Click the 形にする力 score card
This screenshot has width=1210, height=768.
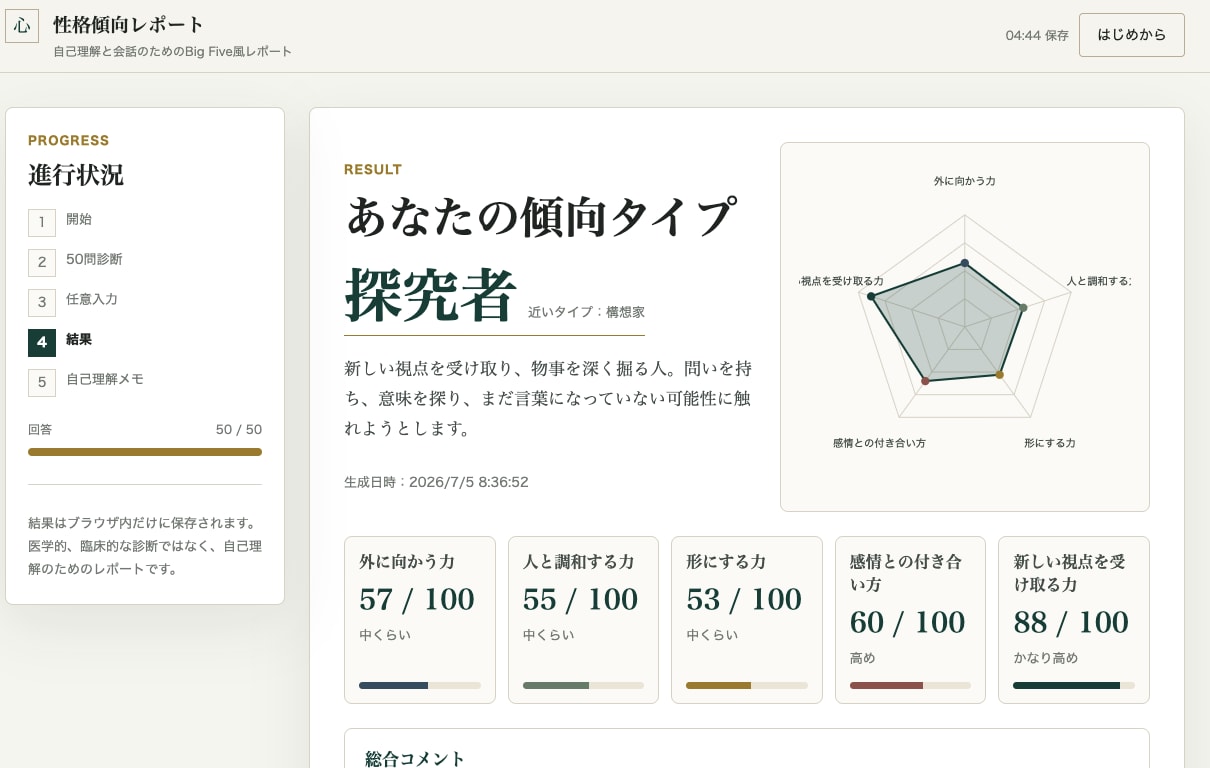(x=747, y=620)
